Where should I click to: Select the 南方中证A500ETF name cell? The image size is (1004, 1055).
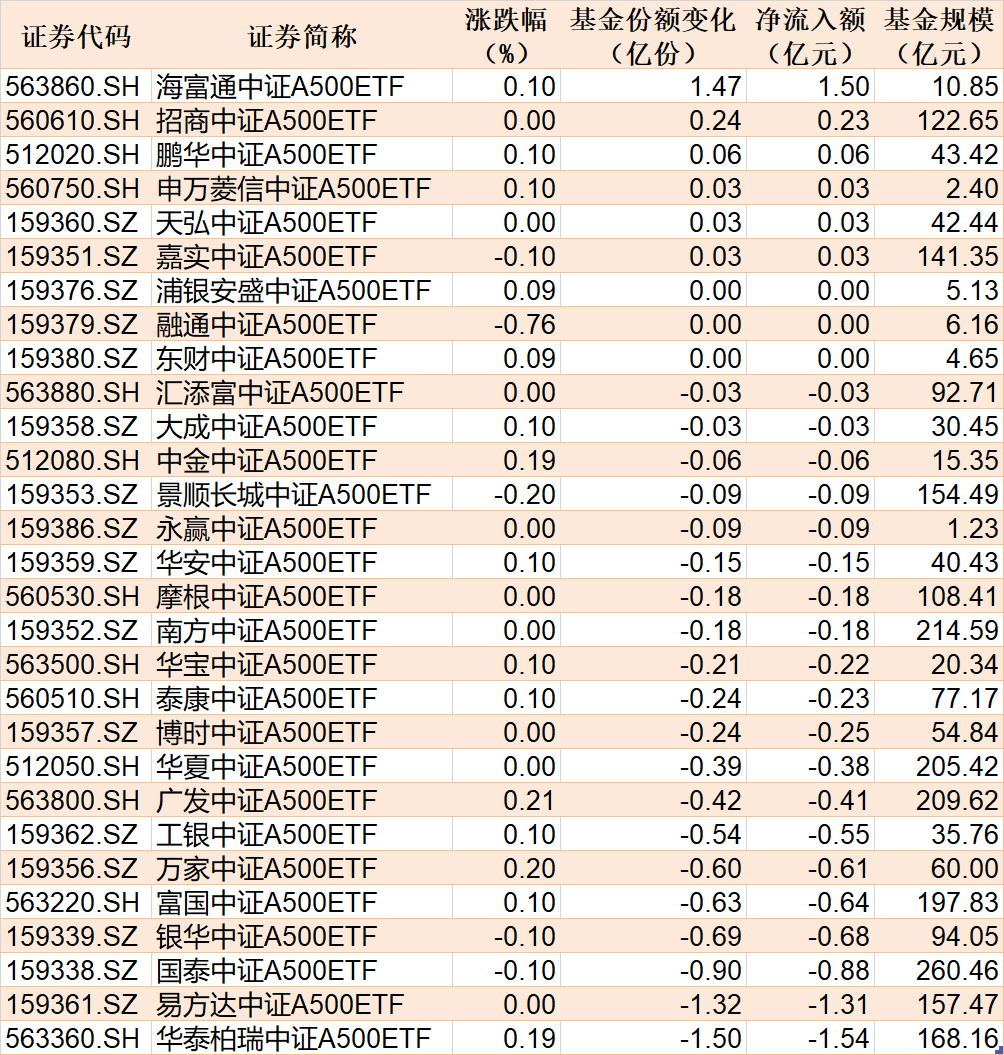tap(266, 631)
